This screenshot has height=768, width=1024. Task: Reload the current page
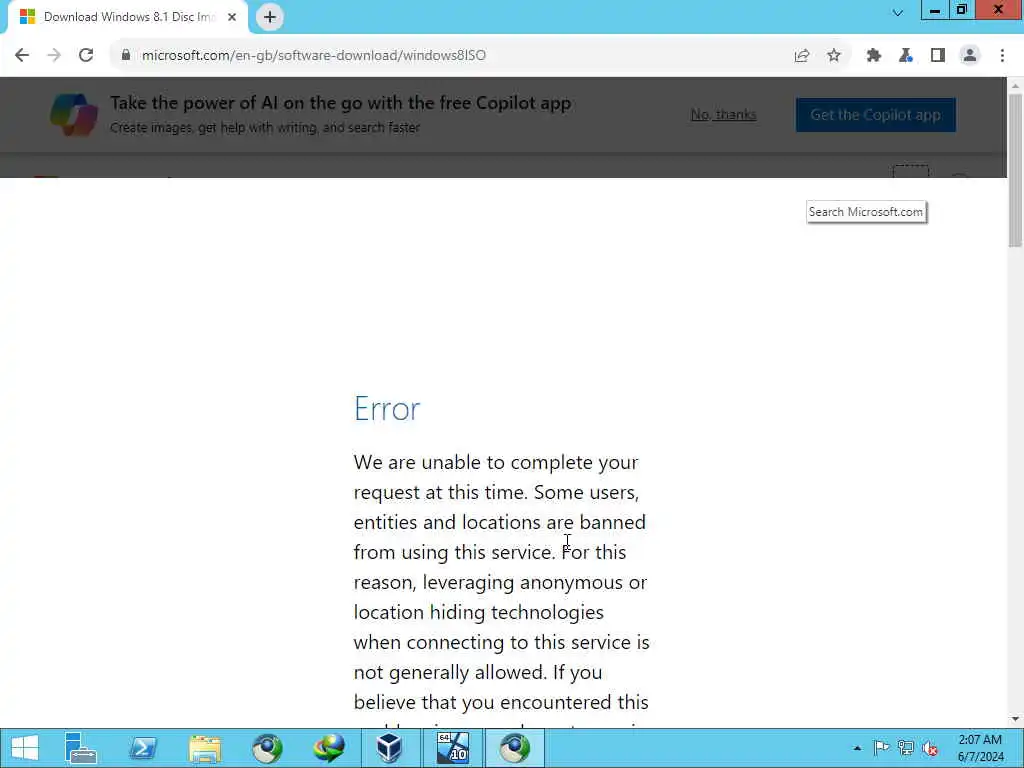[x=86, y=56]
